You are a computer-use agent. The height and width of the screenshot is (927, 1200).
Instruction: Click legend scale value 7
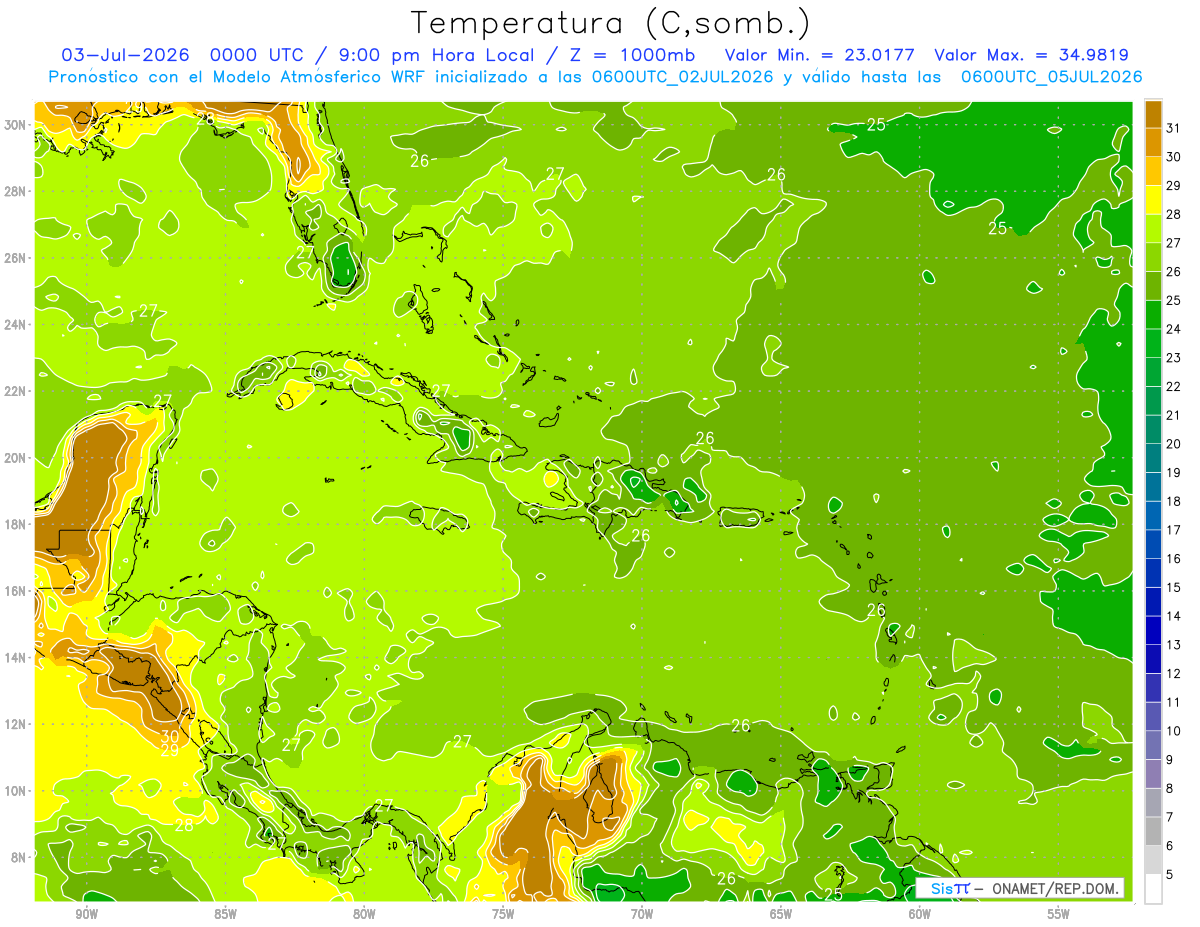click(1169, 818)
